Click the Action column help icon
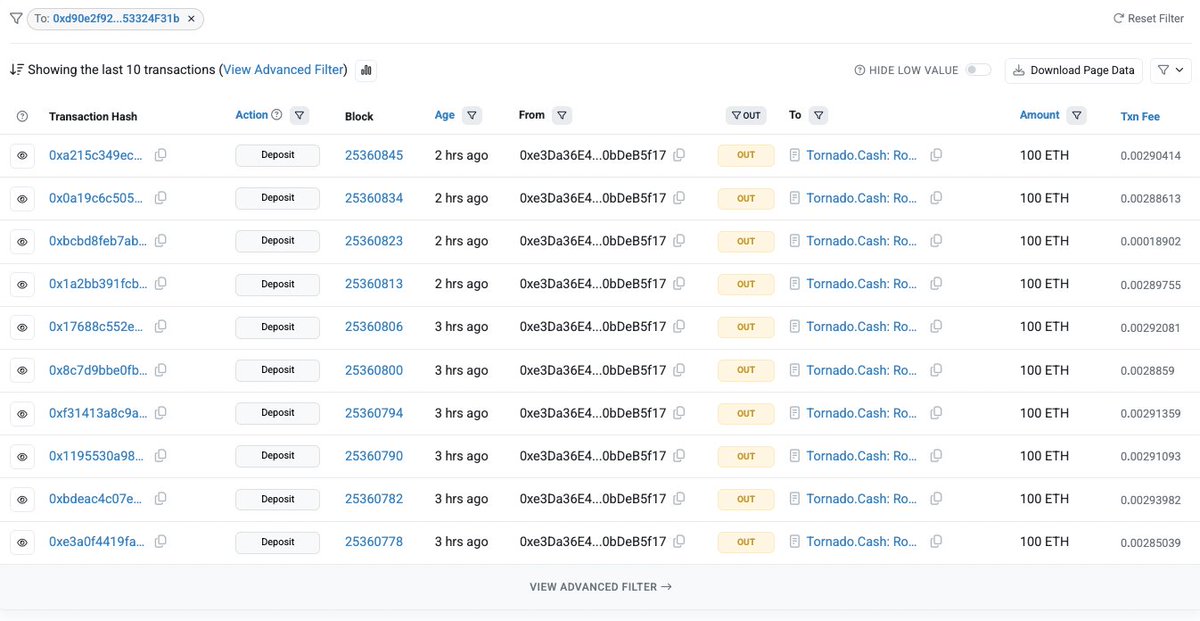The width and height of the screenshot is (1200, 621). point(277,115)
